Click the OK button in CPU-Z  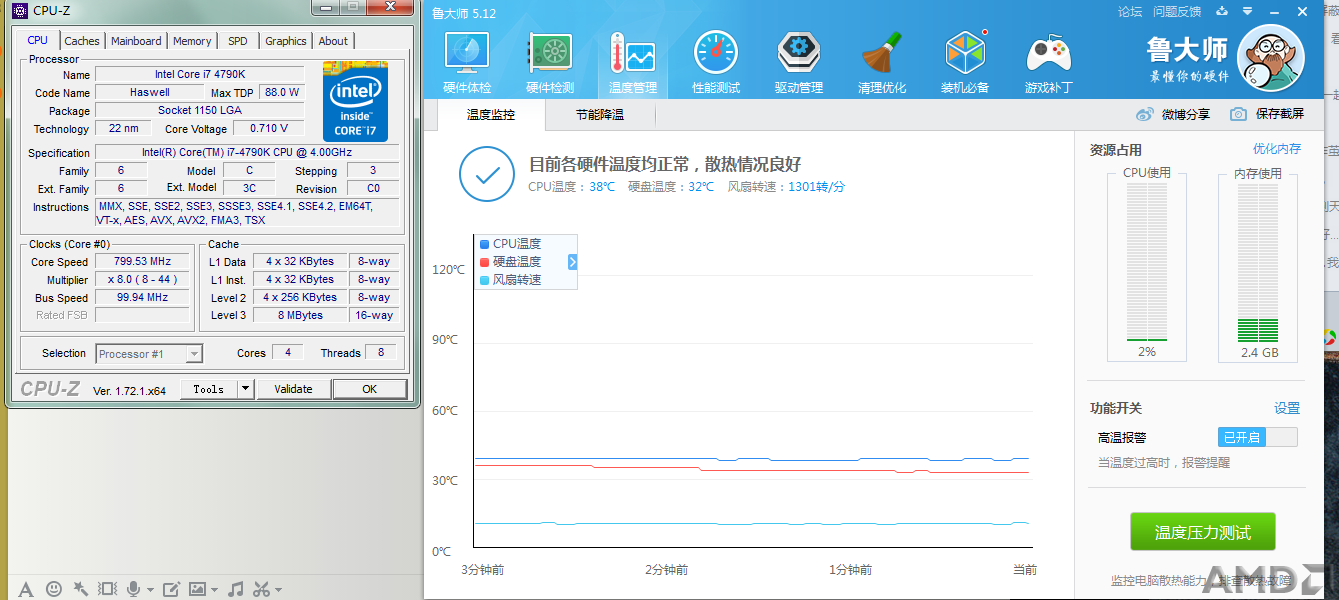tap(370, 389)
